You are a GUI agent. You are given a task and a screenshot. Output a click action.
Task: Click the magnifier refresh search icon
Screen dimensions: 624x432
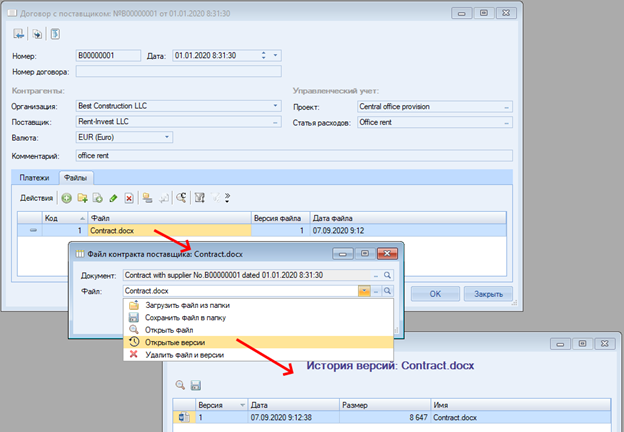point(181,198)
